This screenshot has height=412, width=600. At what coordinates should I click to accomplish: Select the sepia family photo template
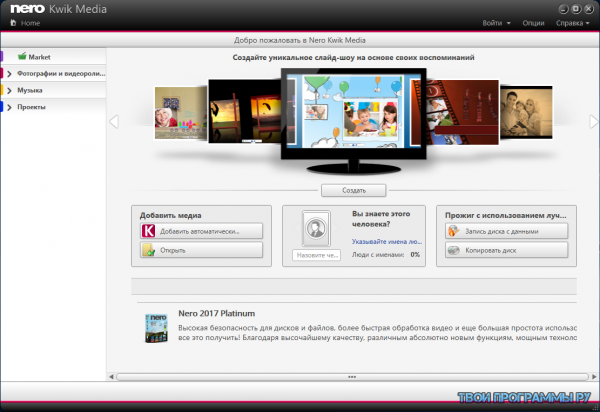pyautogui.click(x=526, y=112)
